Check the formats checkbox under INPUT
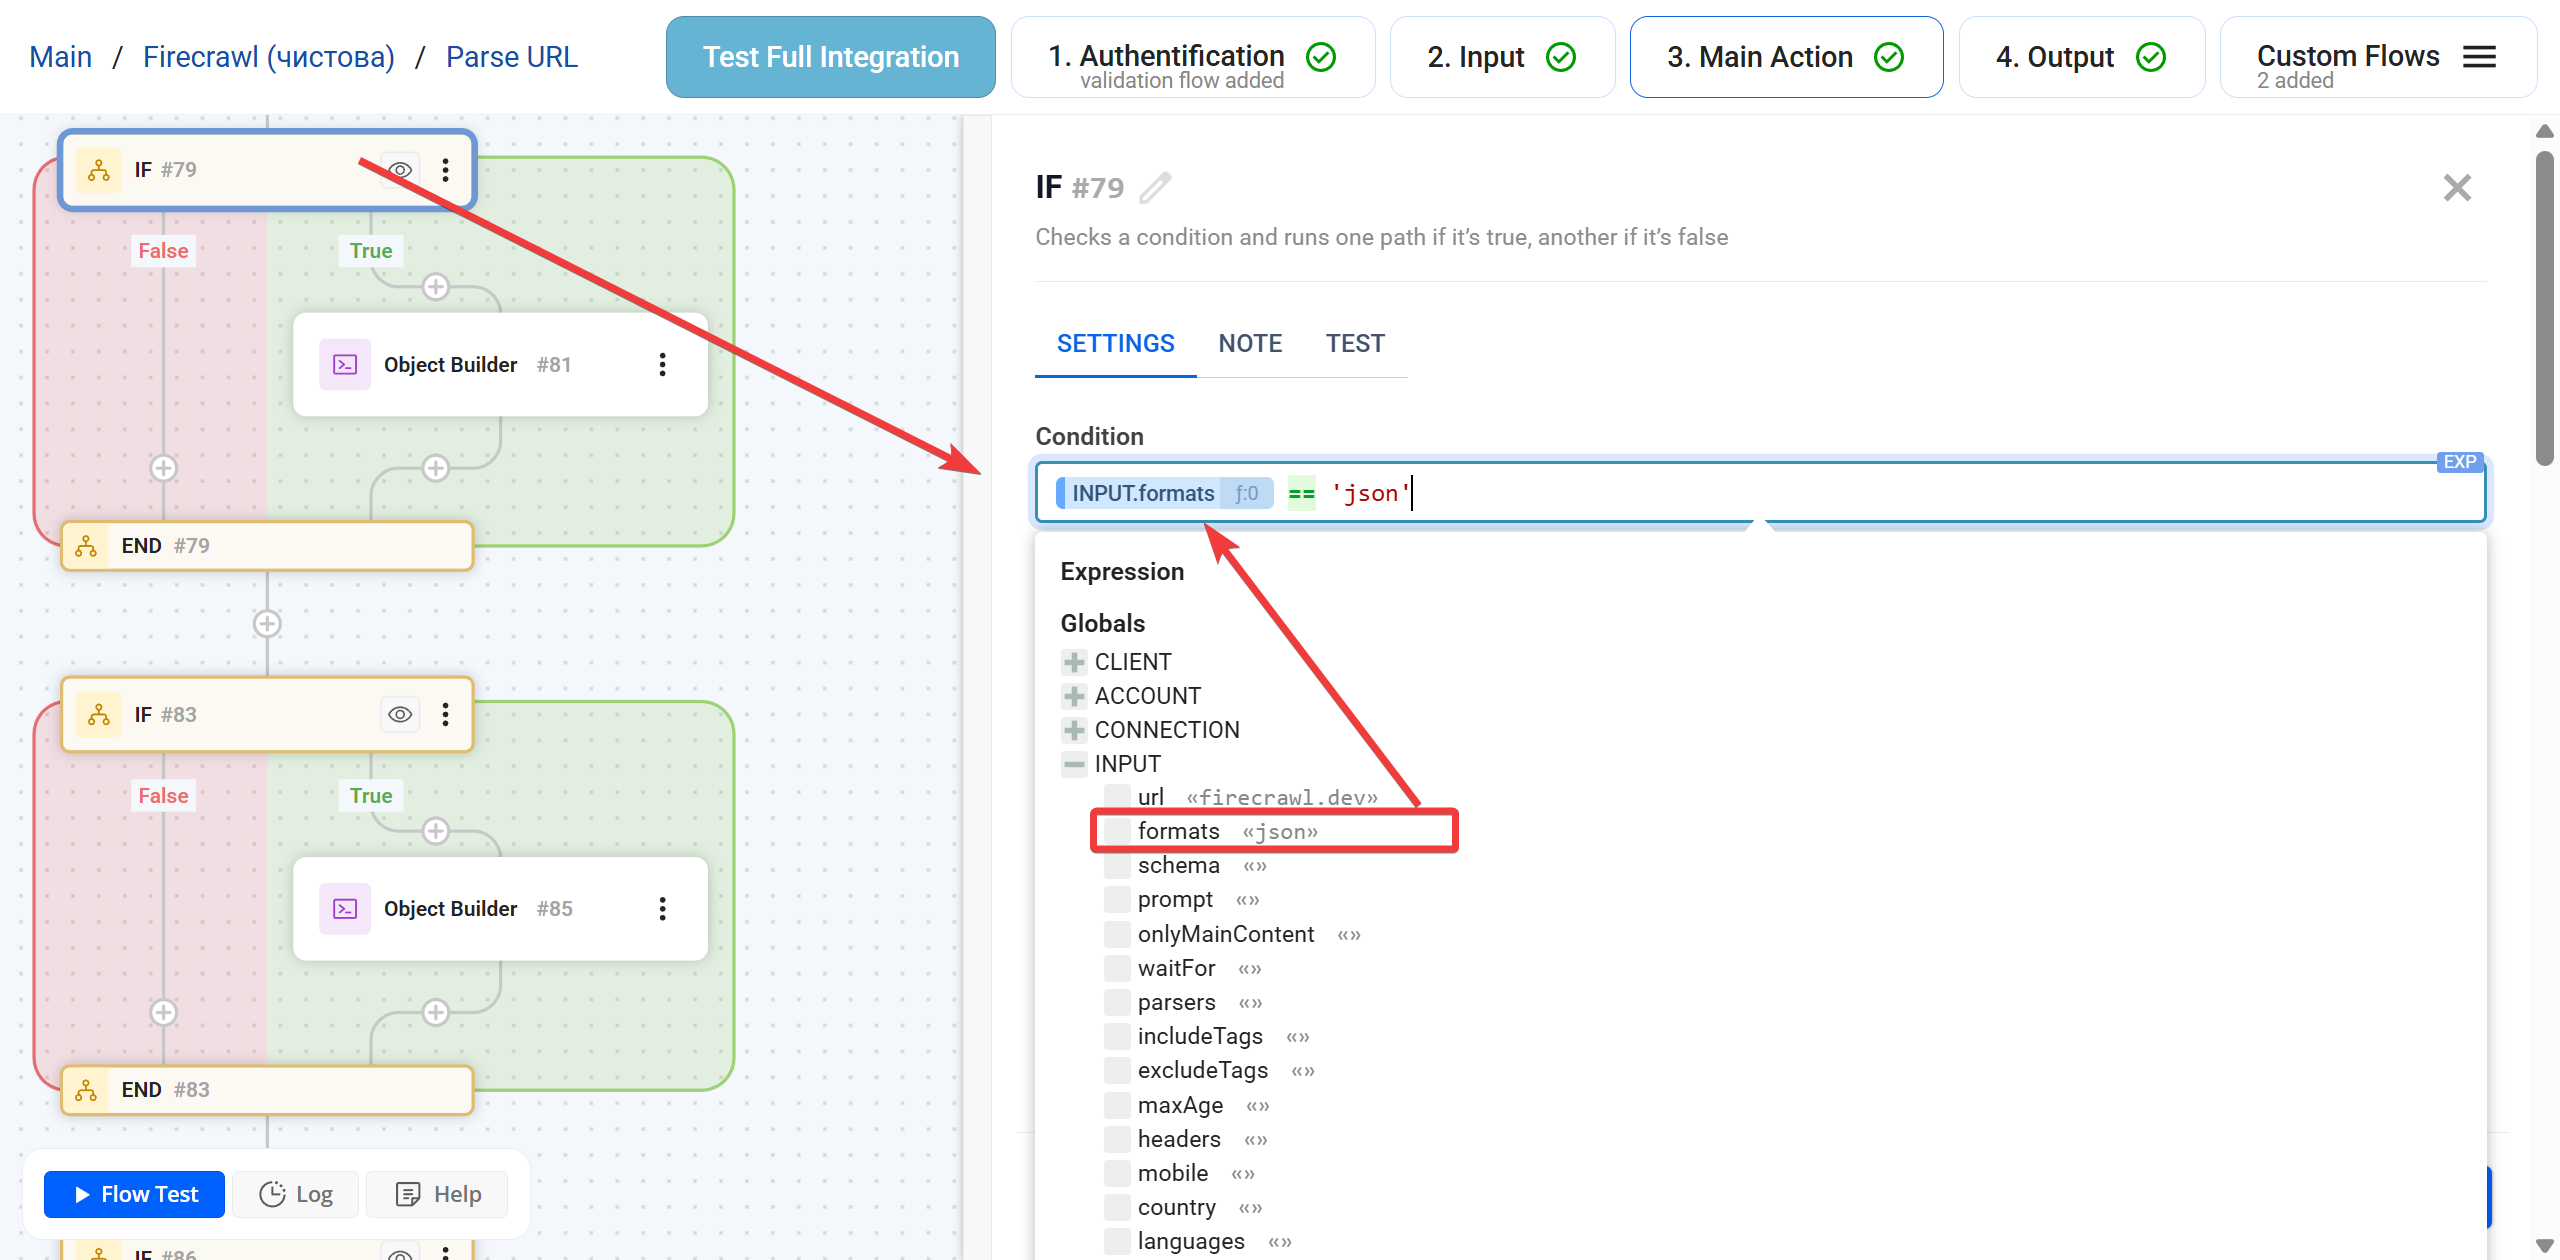 coord(1116,830)
